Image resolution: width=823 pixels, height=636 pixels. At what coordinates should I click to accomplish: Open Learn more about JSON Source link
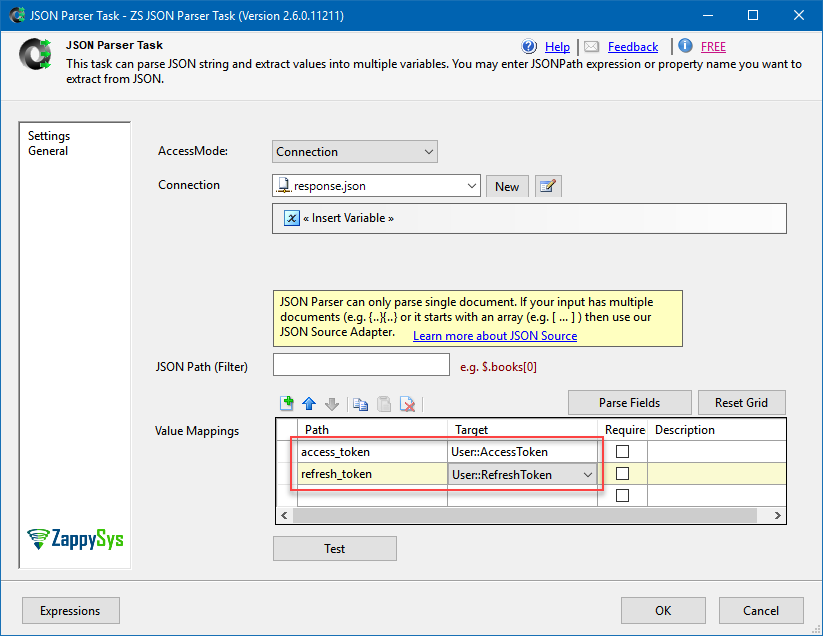495,336
